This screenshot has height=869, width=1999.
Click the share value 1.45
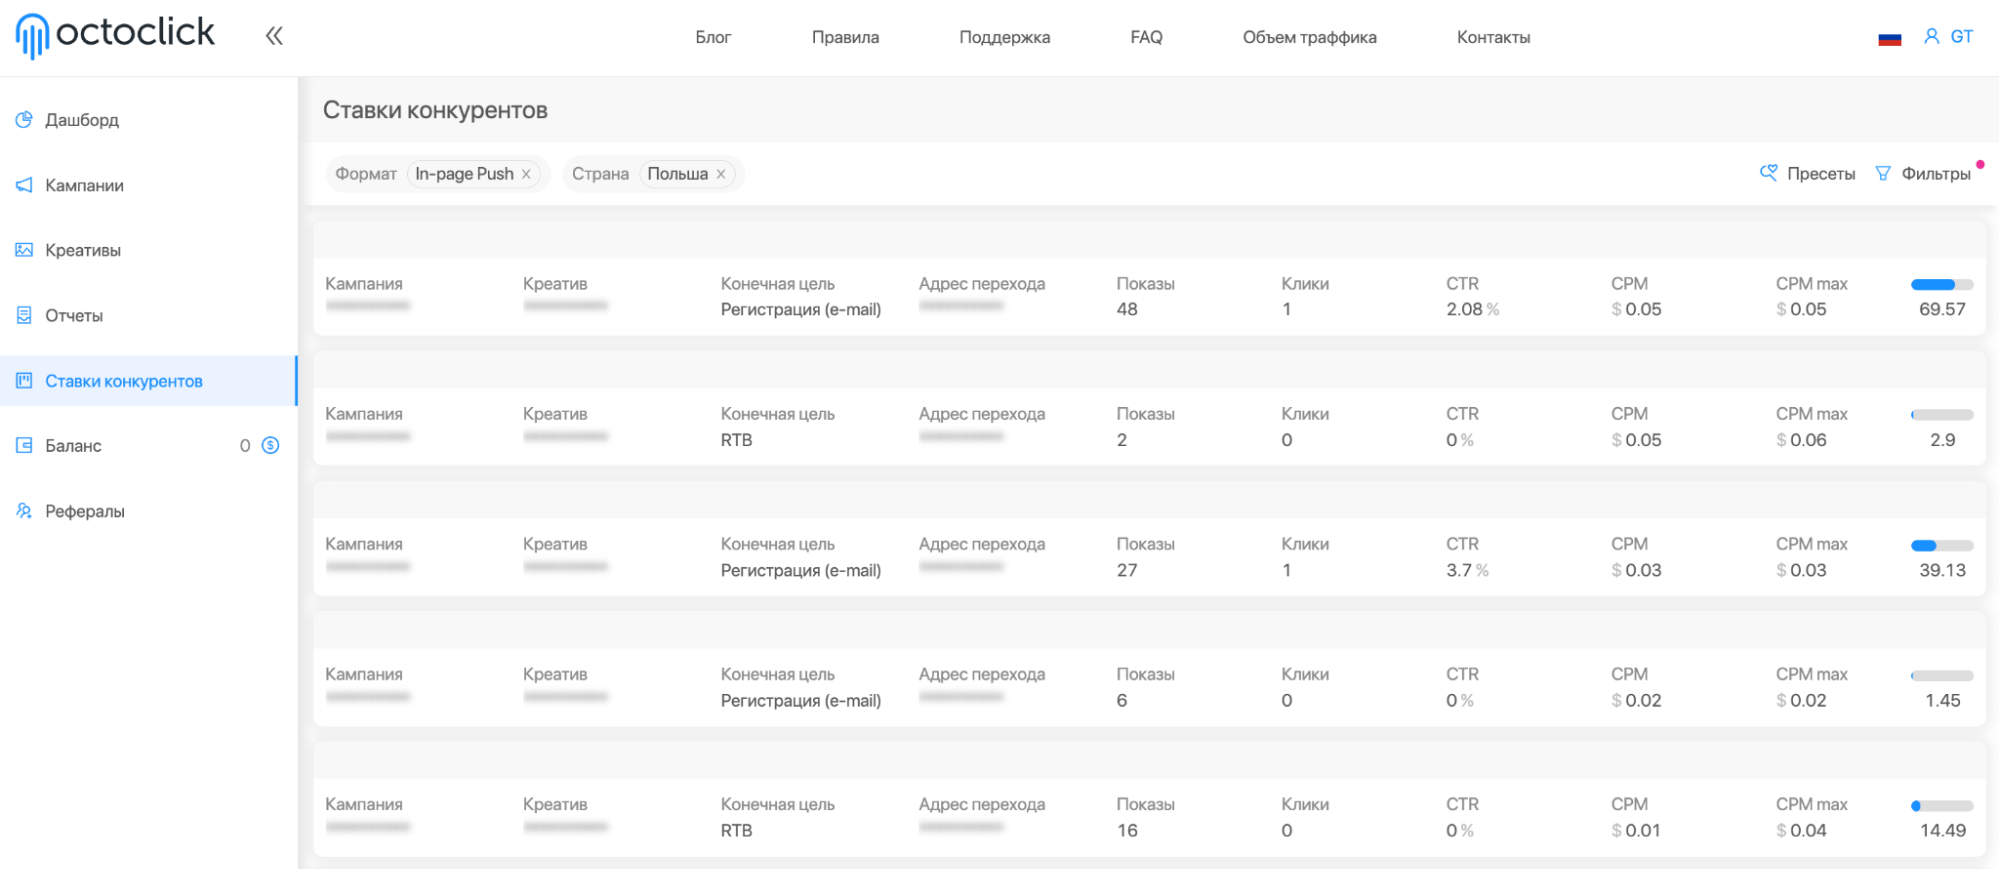(x=1942, y=700)
